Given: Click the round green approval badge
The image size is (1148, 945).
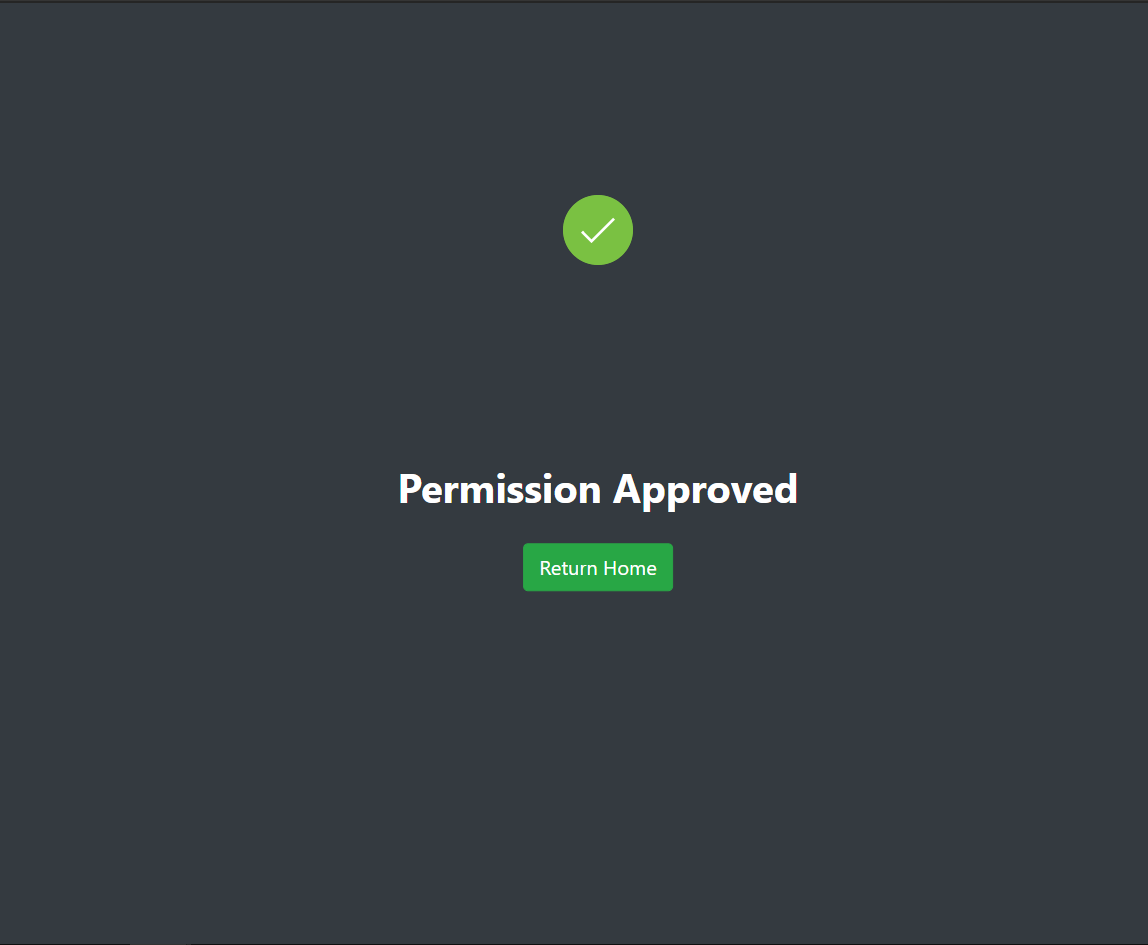Looking at the screenshot, I should [597, 230].
